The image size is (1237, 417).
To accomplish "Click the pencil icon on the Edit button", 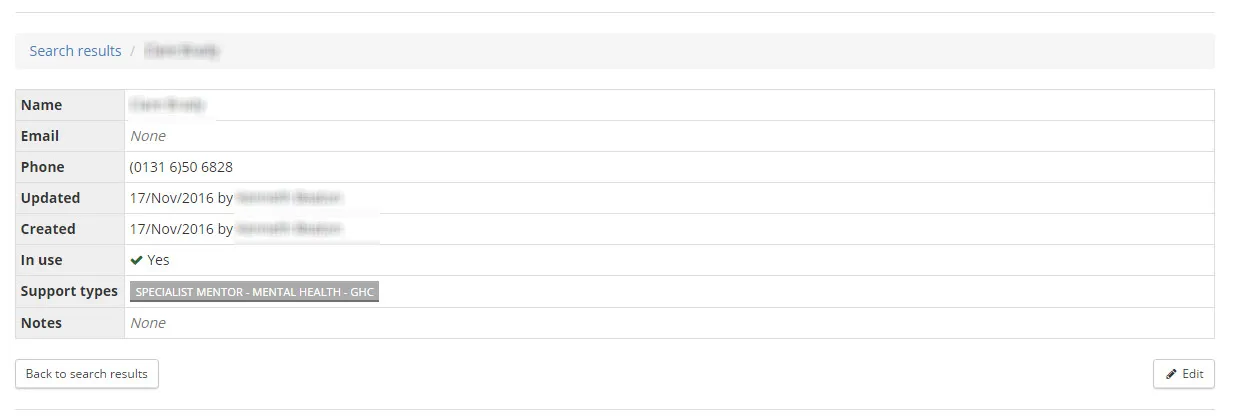I will pos(1171,374).
